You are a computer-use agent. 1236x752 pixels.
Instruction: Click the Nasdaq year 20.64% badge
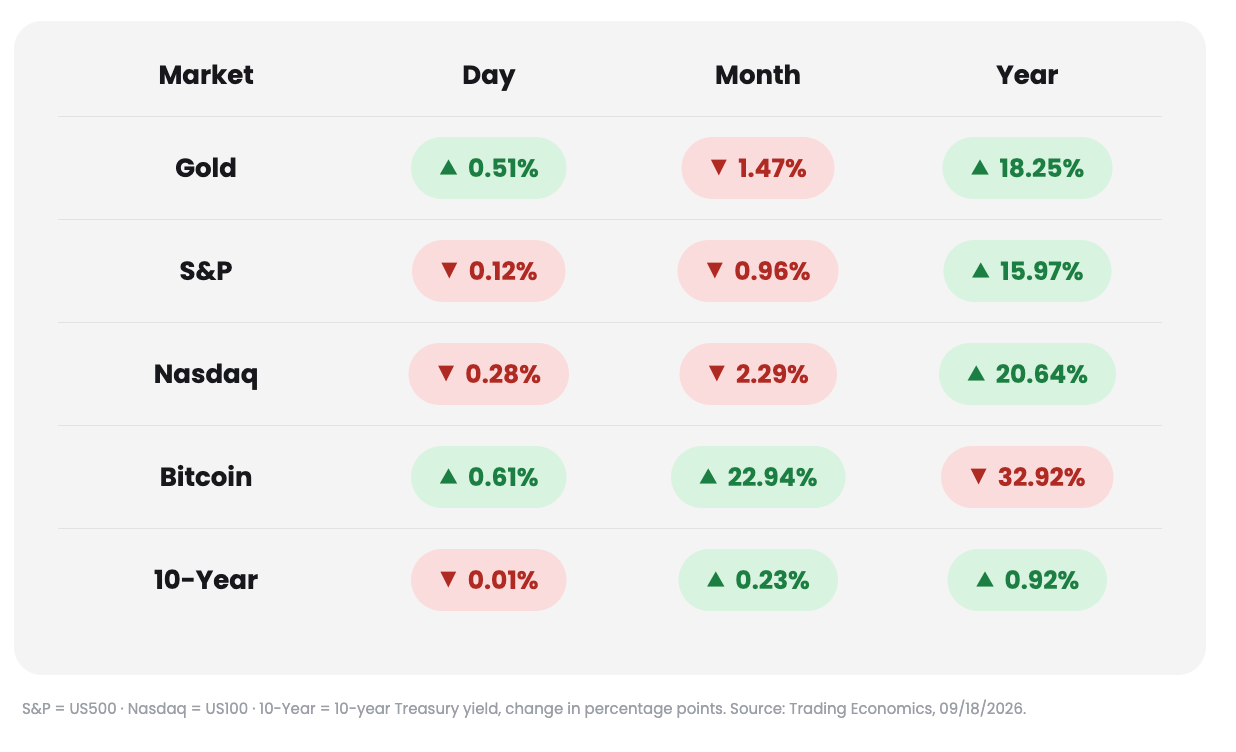1027,374
